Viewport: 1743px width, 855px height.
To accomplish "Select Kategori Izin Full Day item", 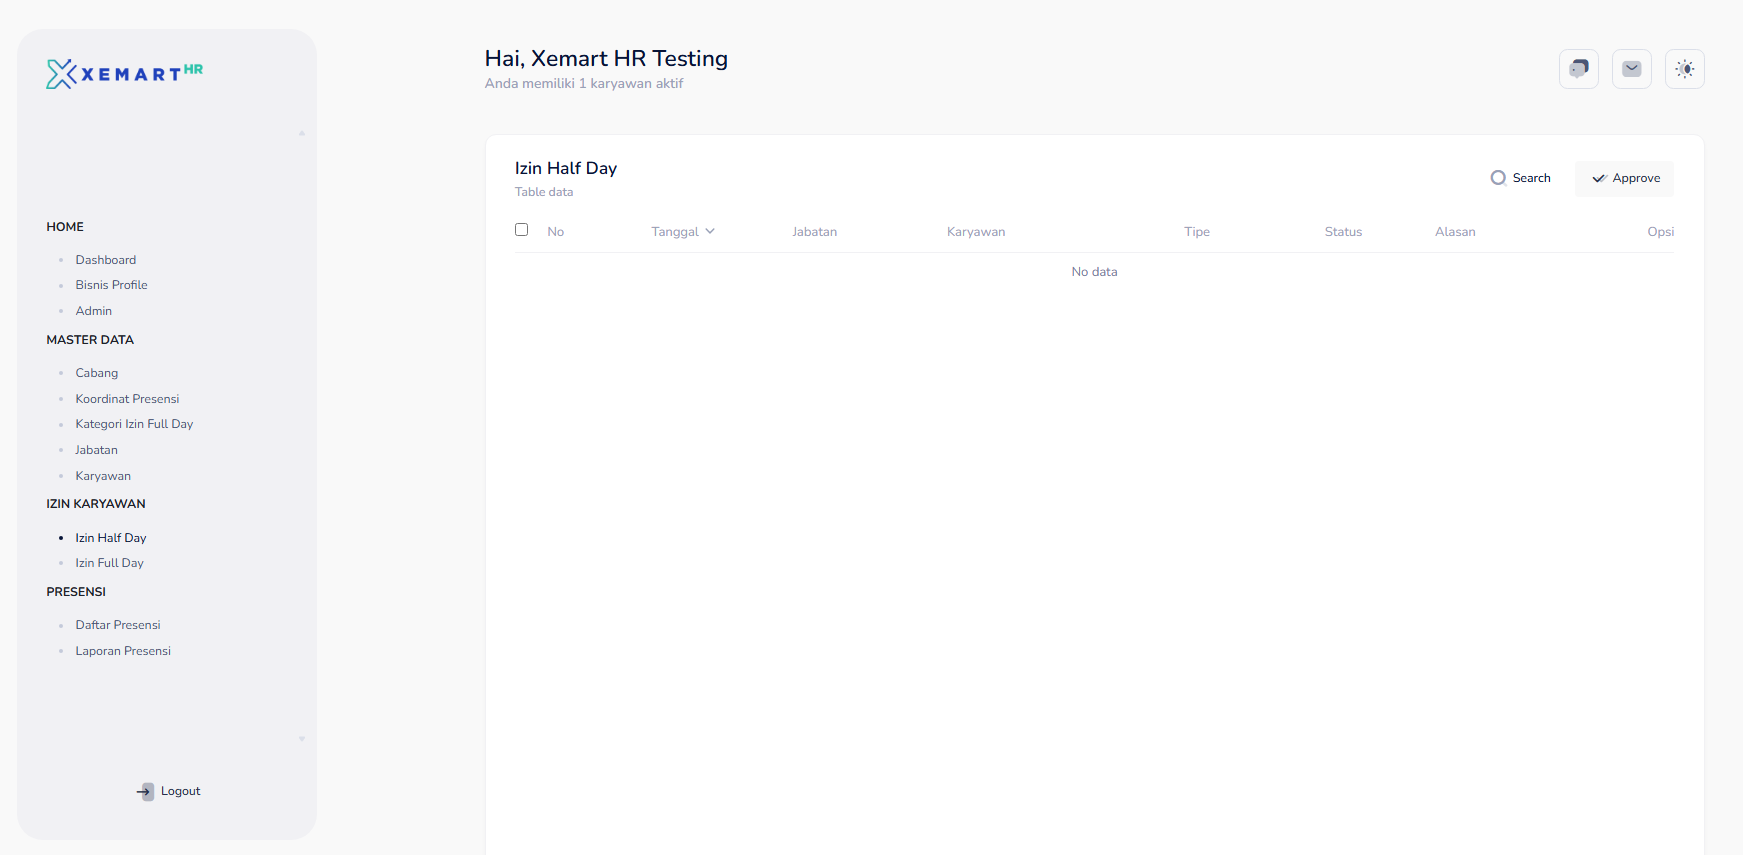I will click(x=134, y=424).
